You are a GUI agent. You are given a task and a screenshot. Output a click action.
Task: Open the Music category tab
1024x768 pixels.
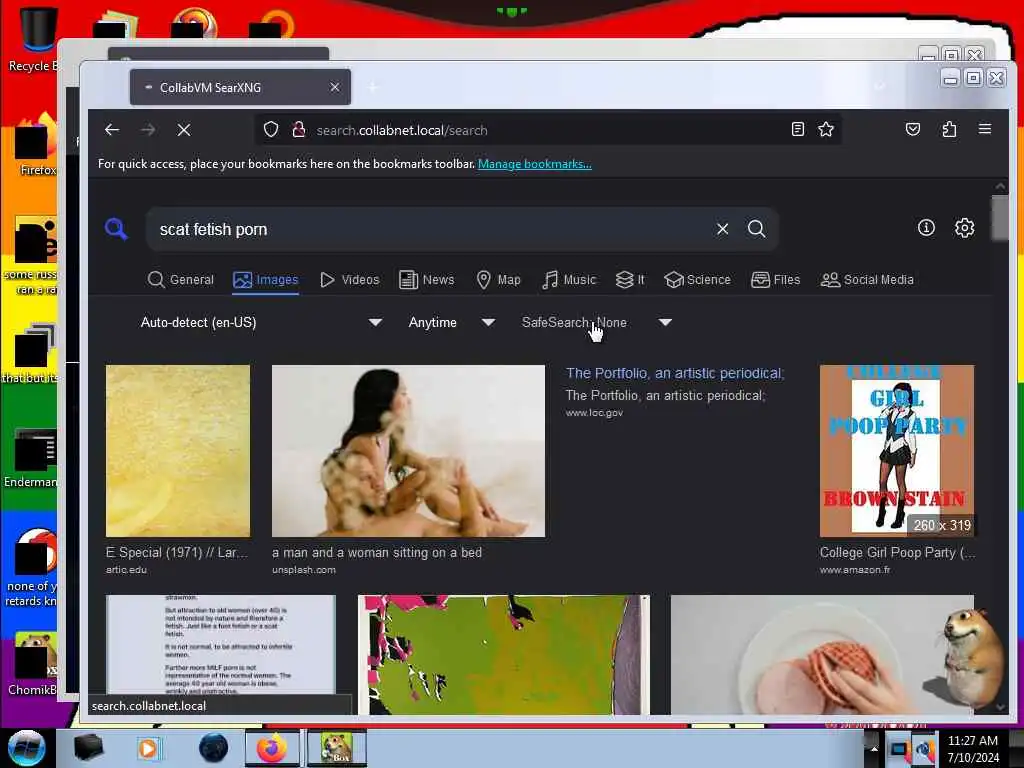click(569, 280)
